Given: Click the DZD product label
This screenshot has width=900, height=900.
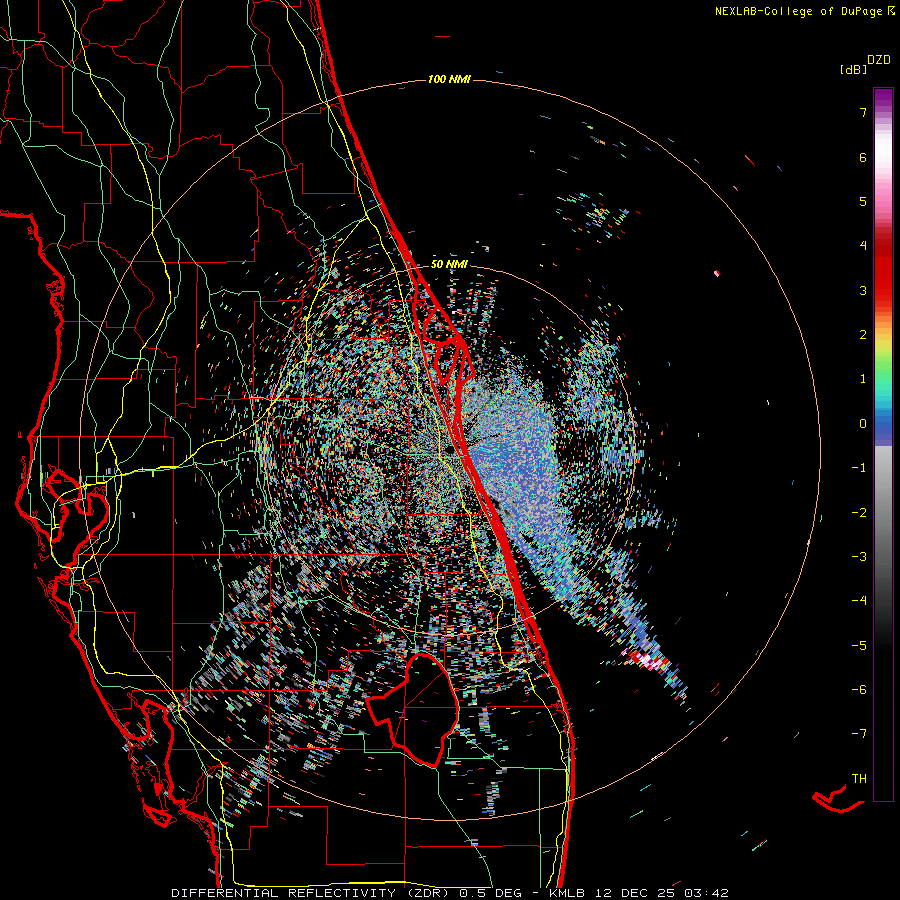Looking at the screenshot, I should coord(879,60).
